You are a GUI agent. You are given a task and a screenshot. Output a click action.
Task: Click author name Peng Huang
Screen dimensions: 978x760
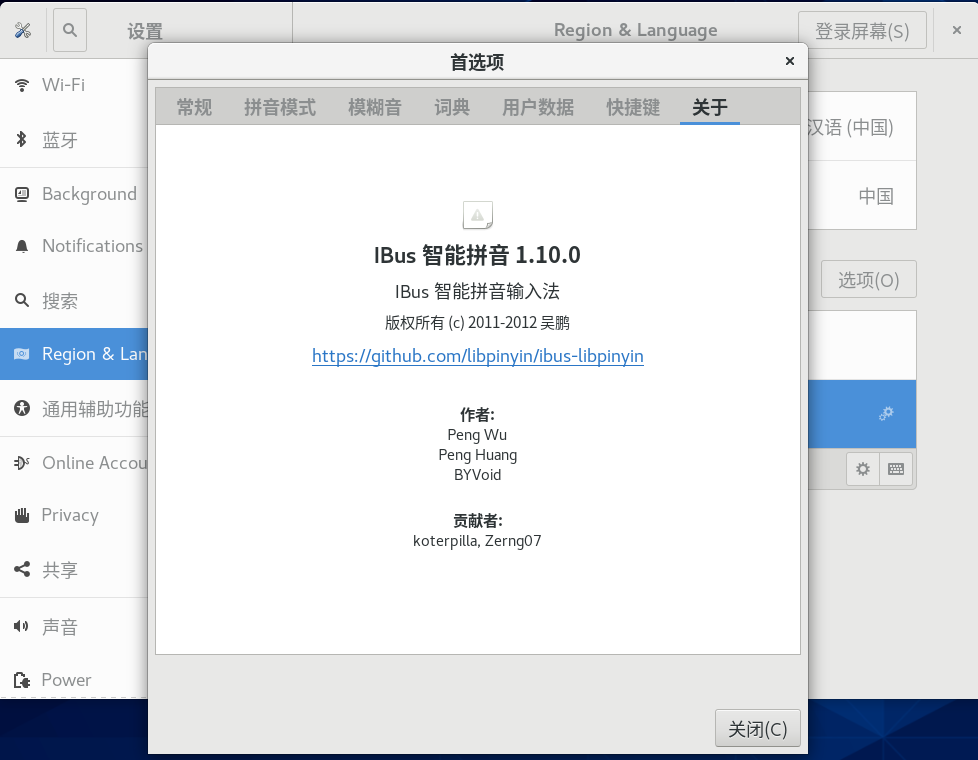click(x=478, y=455)
